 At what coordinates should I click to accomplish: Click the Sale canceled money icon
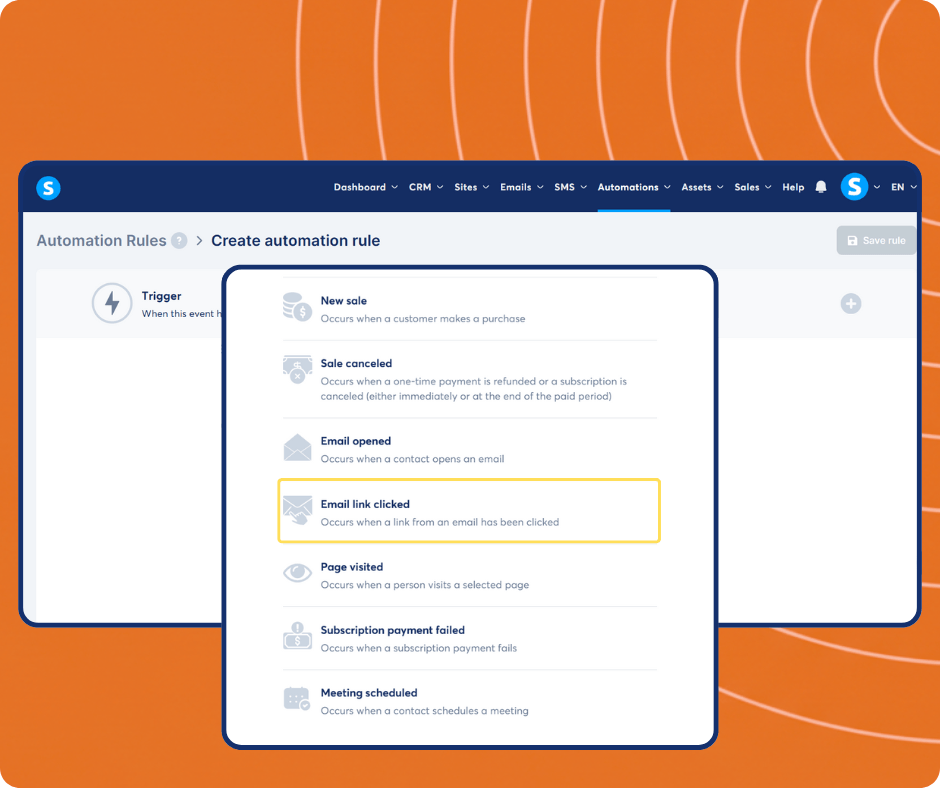(x=297, y=369)
